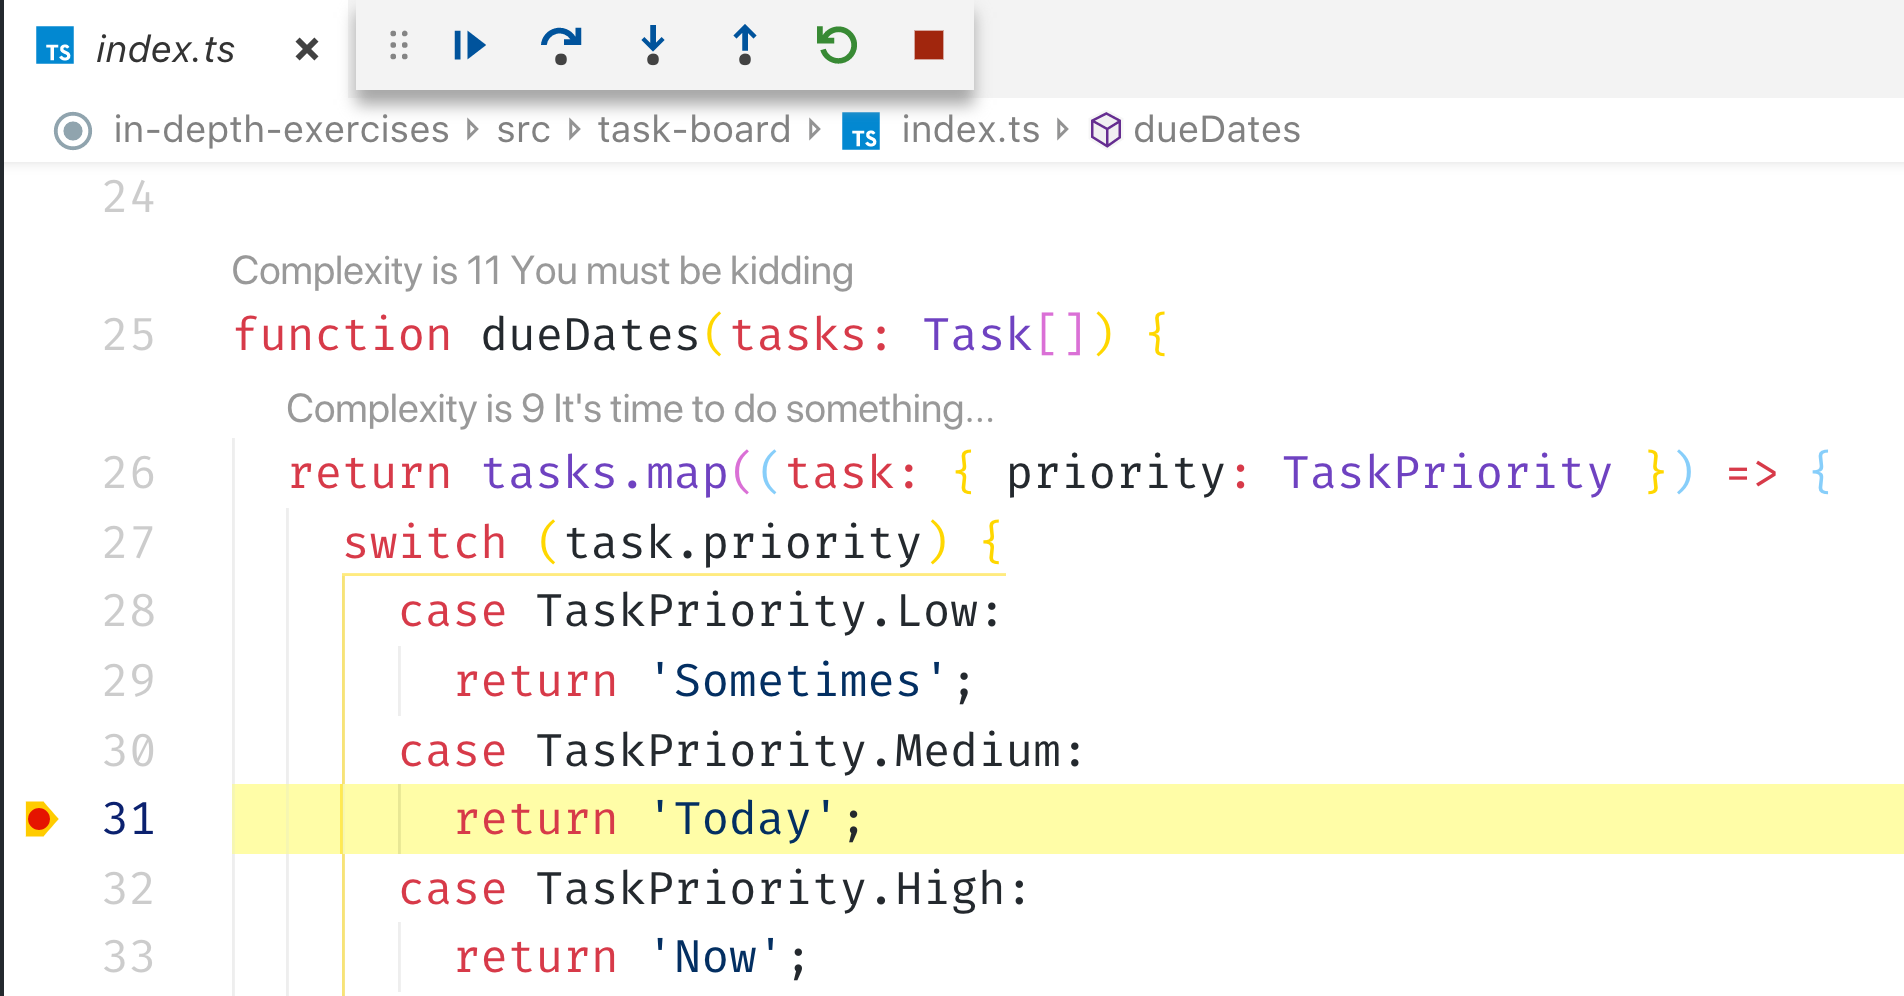Click the debug Step Into icon
Image resolution: width=1904 pixels, height=996 pixels.
(x=653, y=45)
